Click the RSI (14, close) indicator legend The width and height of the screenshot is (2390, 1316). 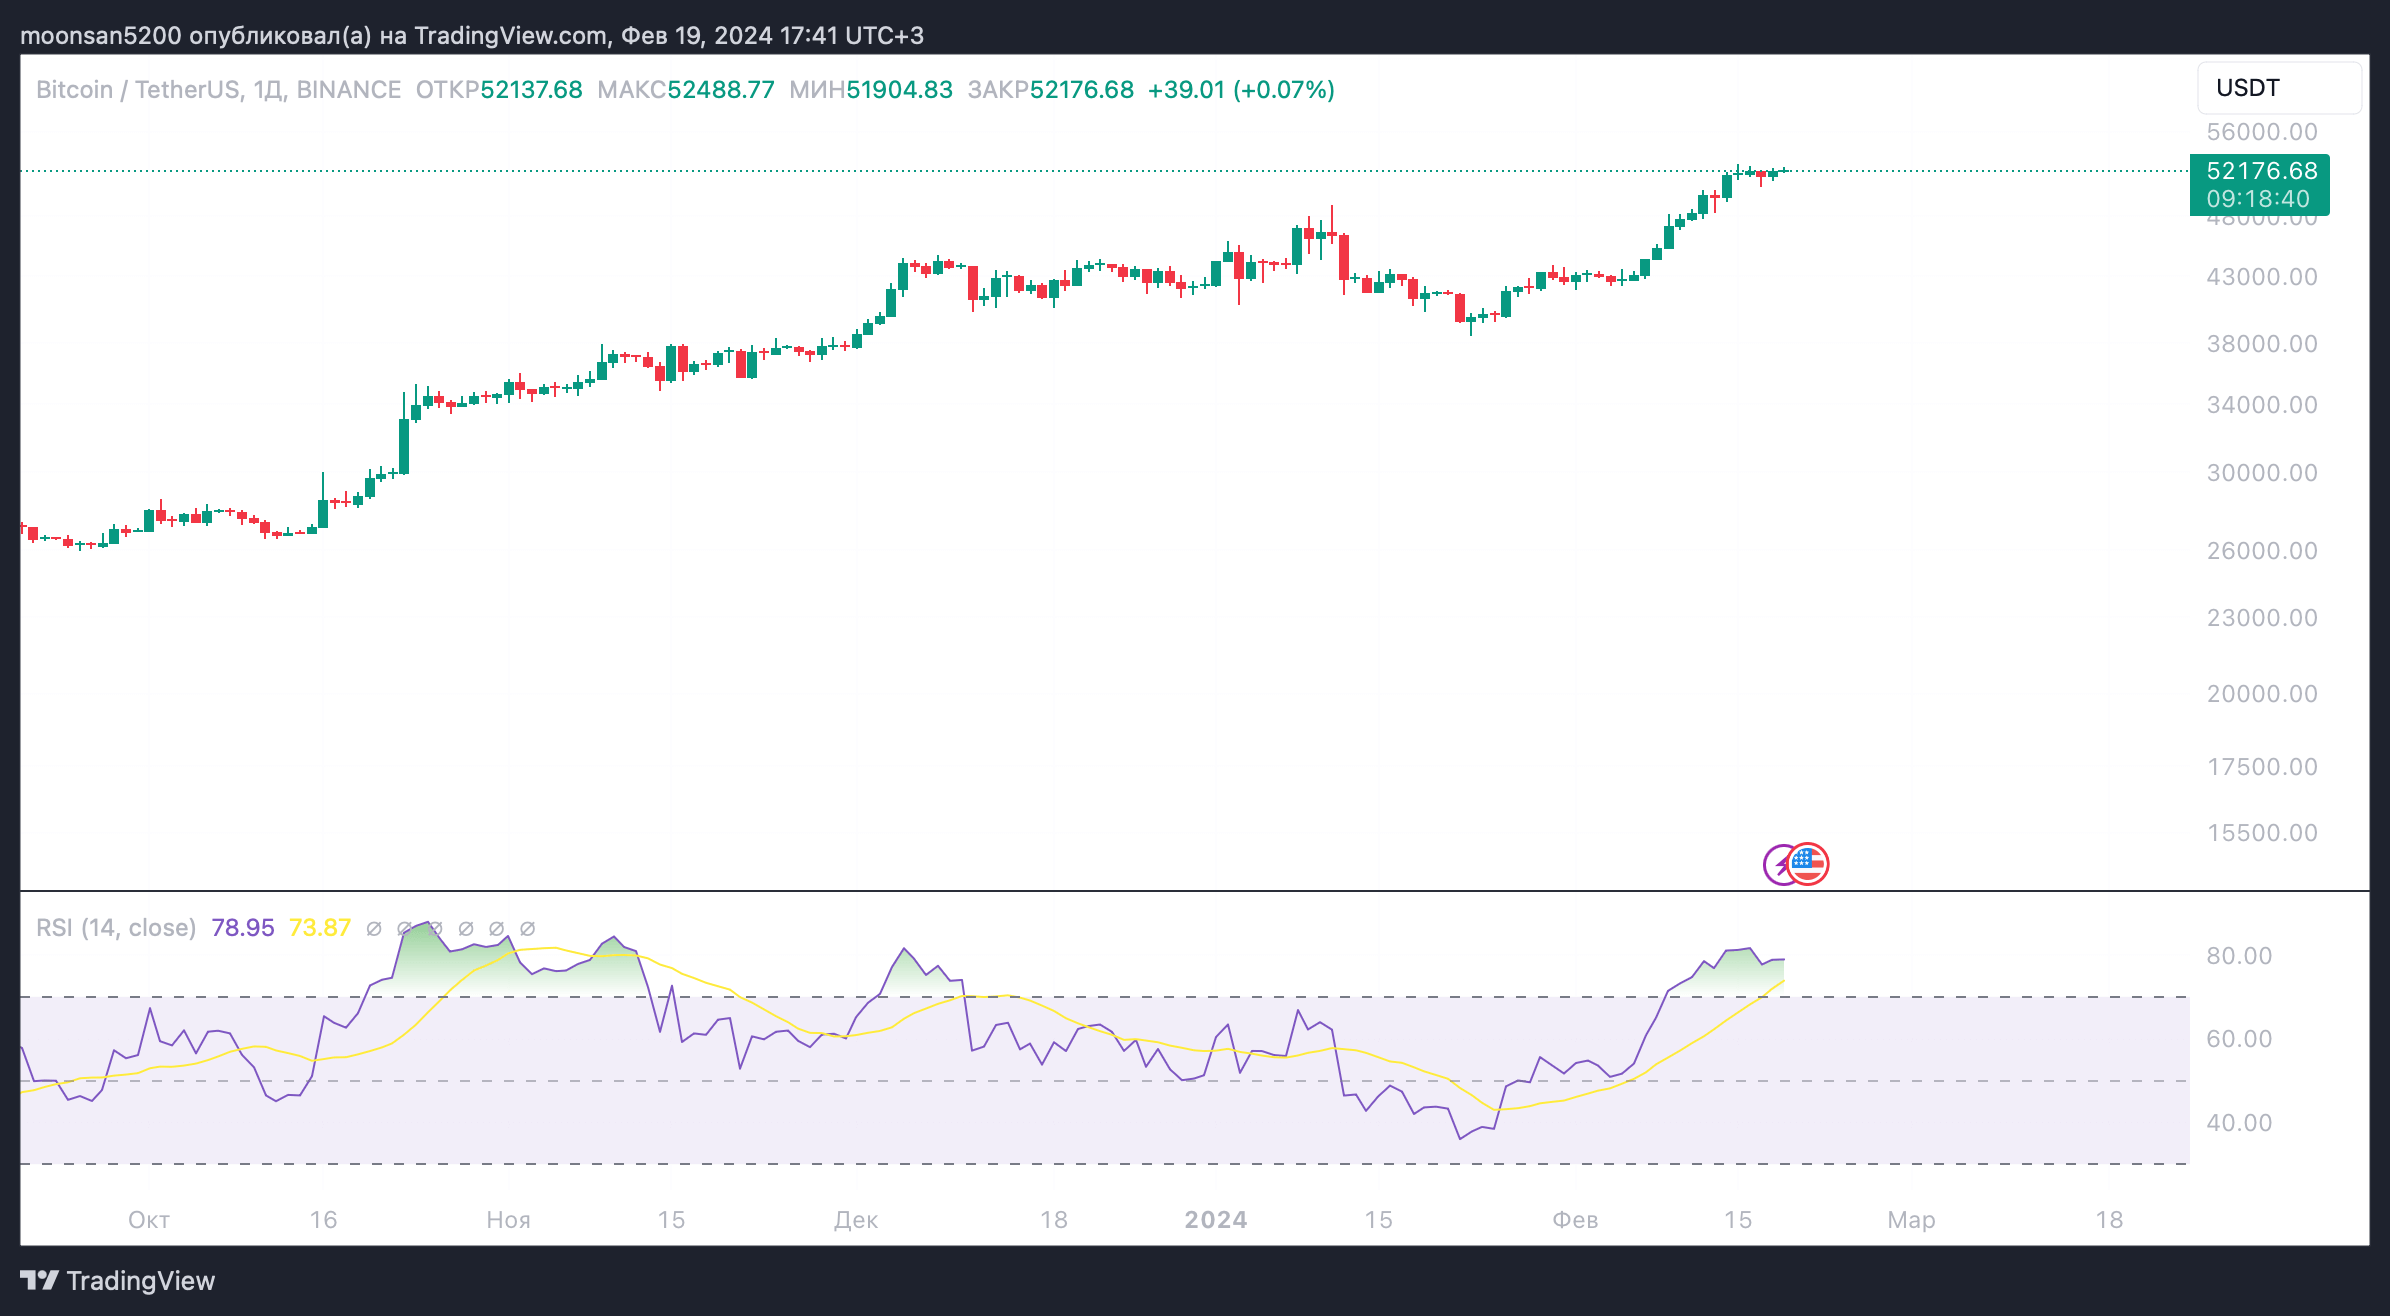point(116,928)
